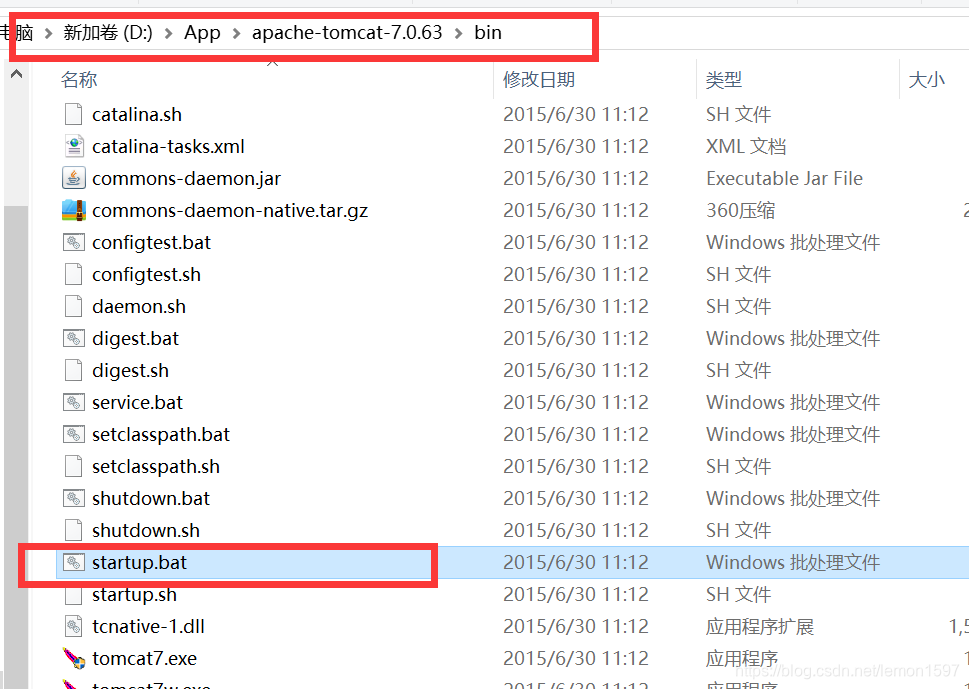Image resolution: width=969 pixels, height=689 pixels.
Task: Click the setclasspath.sh file icon
Action: coord(74,467)
